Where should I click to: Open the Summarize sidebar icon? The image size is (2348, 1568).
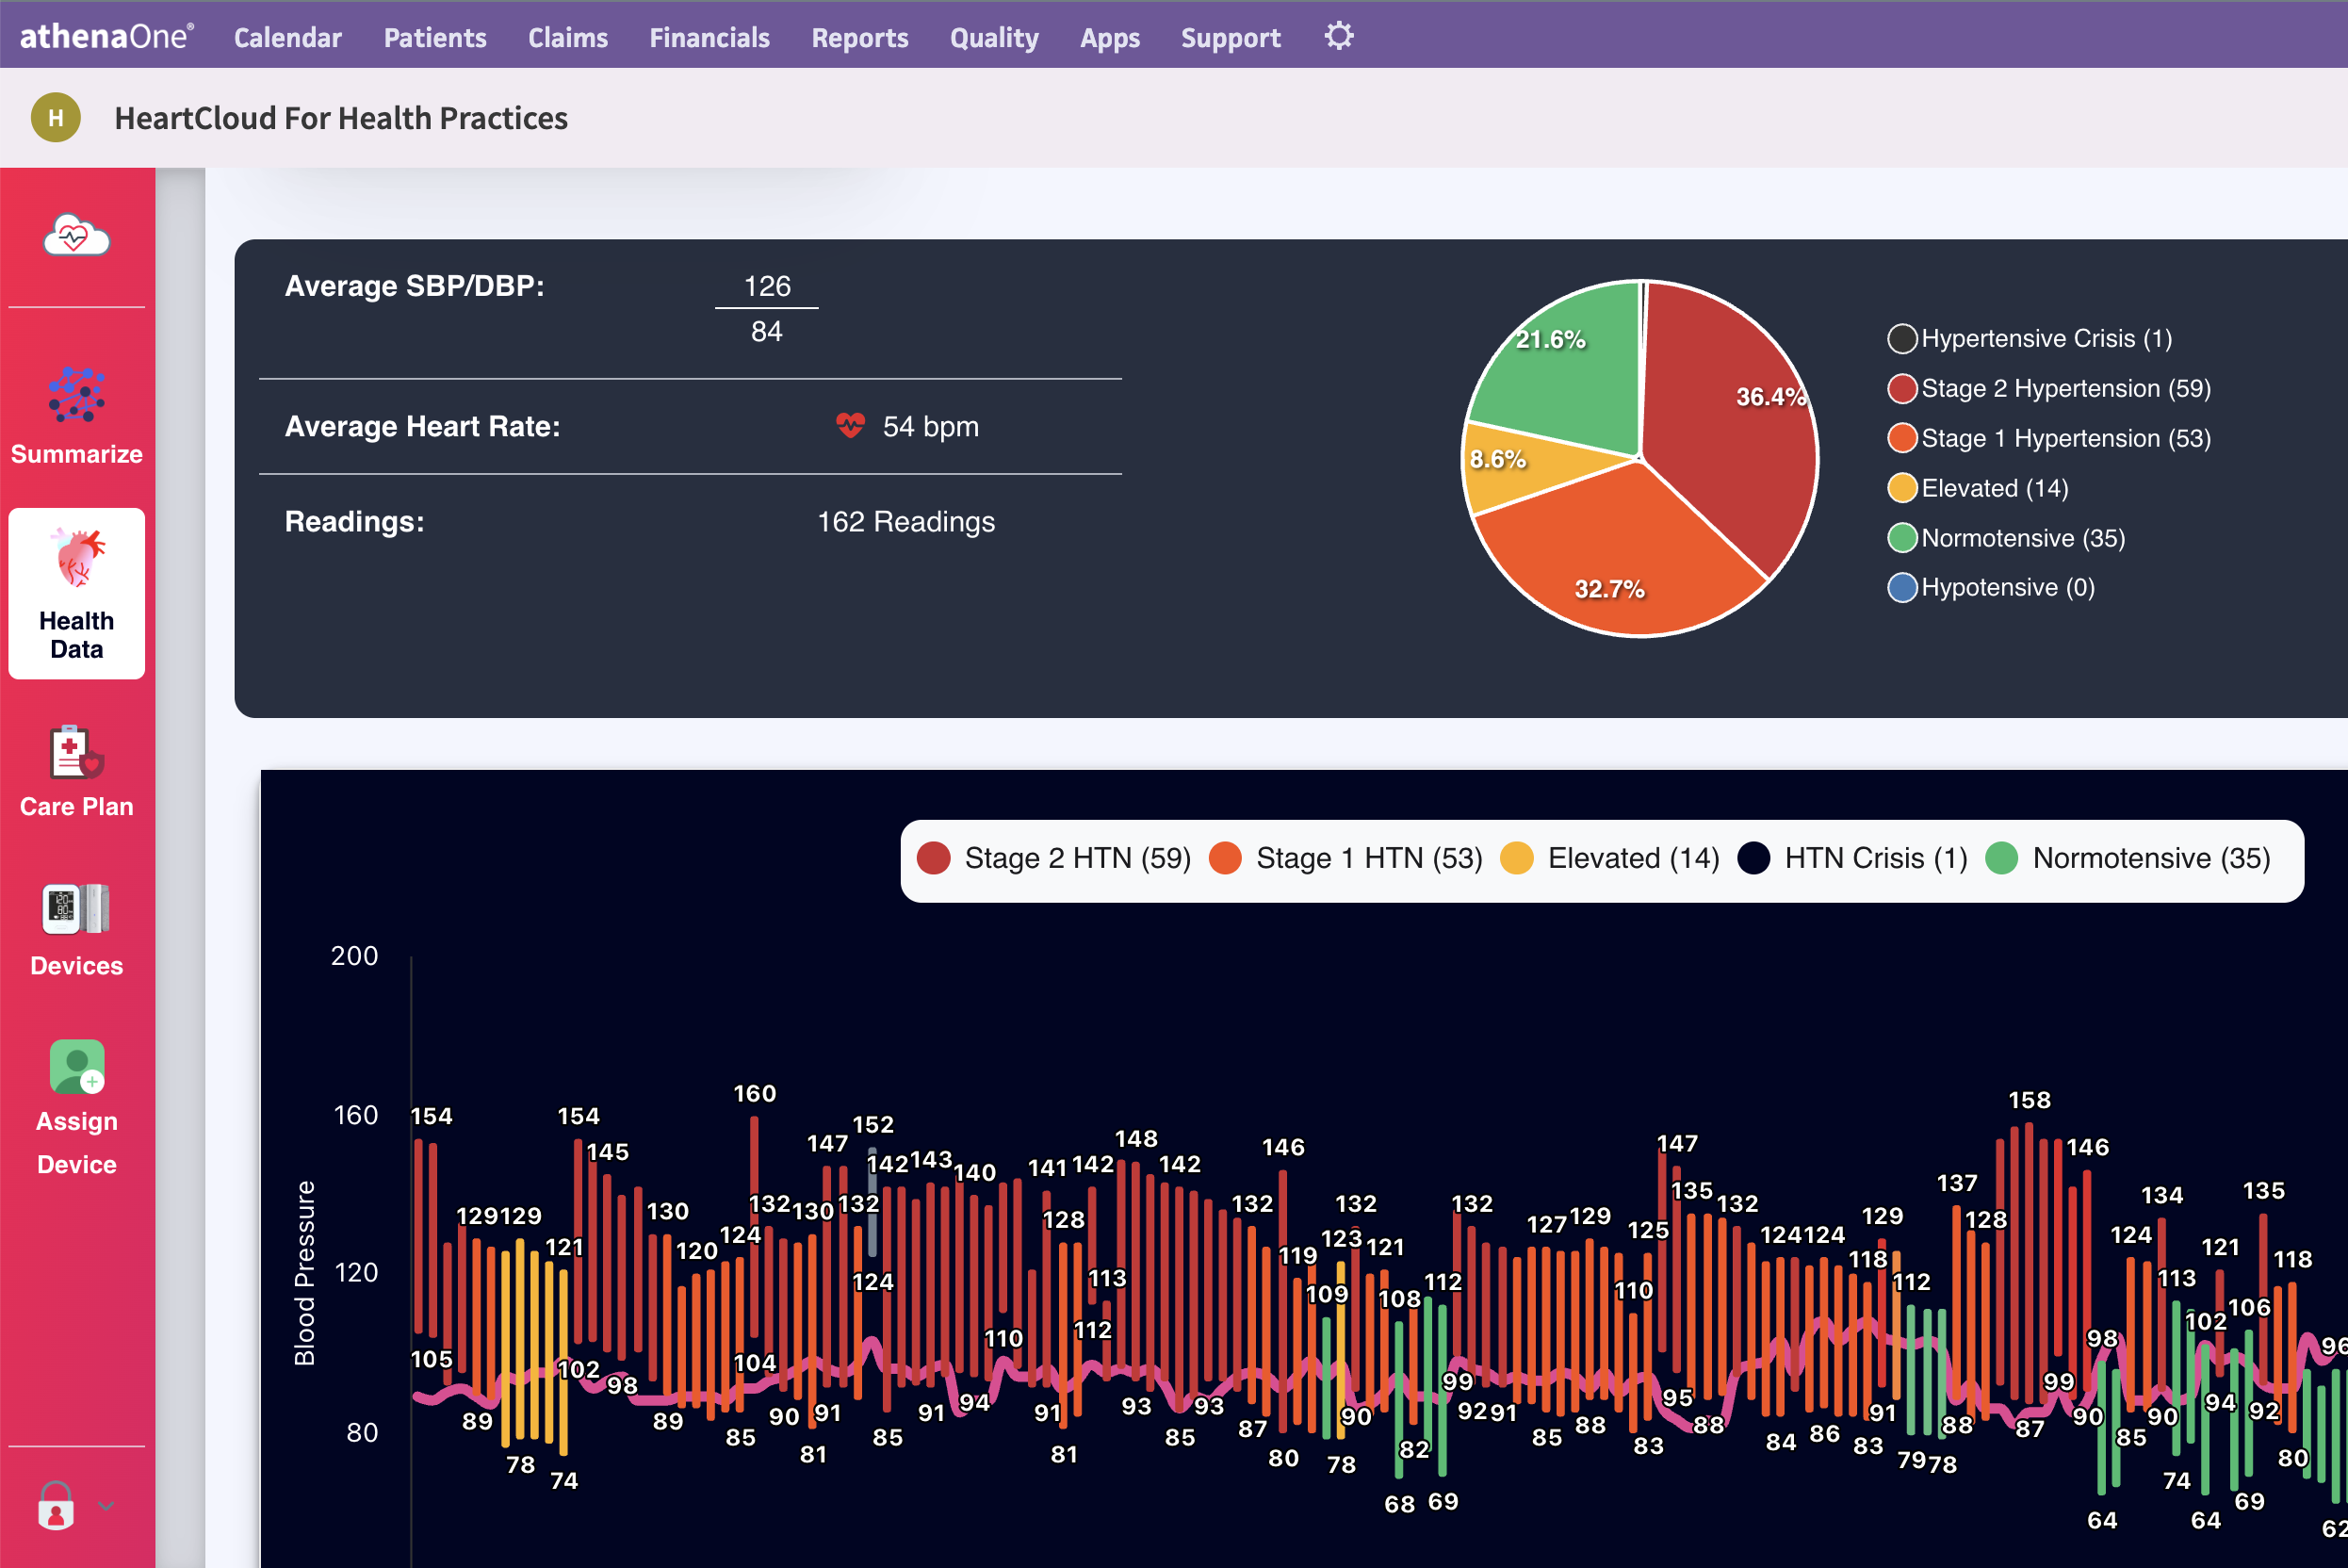coord(76,395)
